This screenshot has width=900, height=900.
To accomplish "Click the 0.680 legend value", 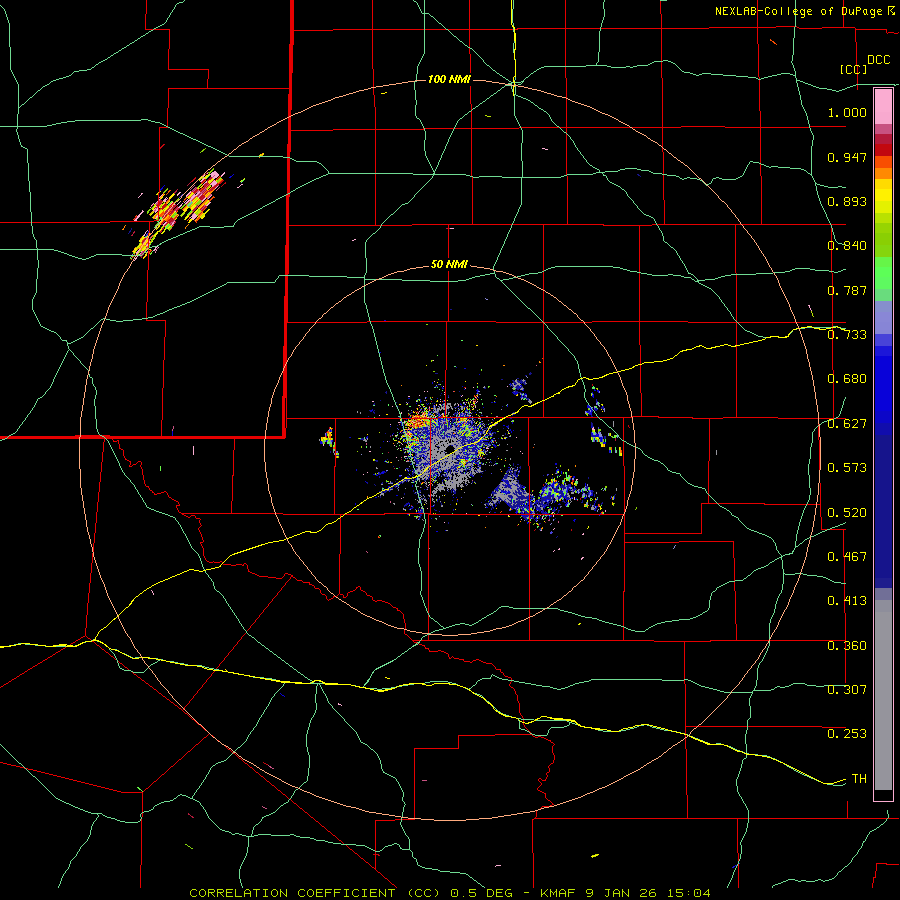I will coord(847,379).
